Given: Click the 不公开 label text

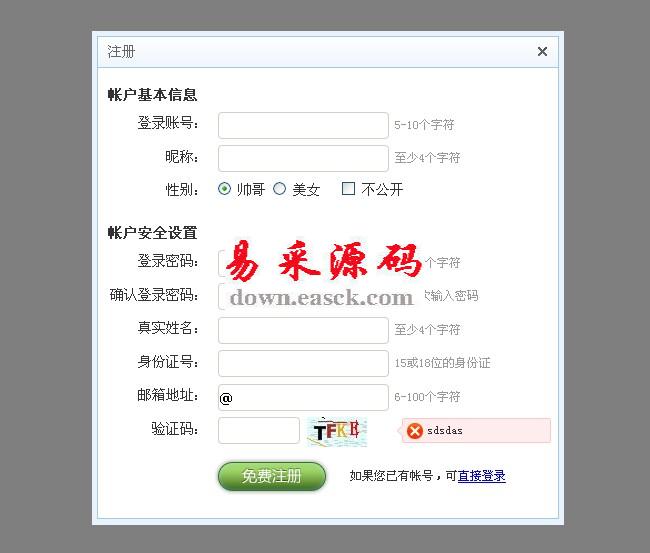Looking at the screenshot, I should coord(382,190).
